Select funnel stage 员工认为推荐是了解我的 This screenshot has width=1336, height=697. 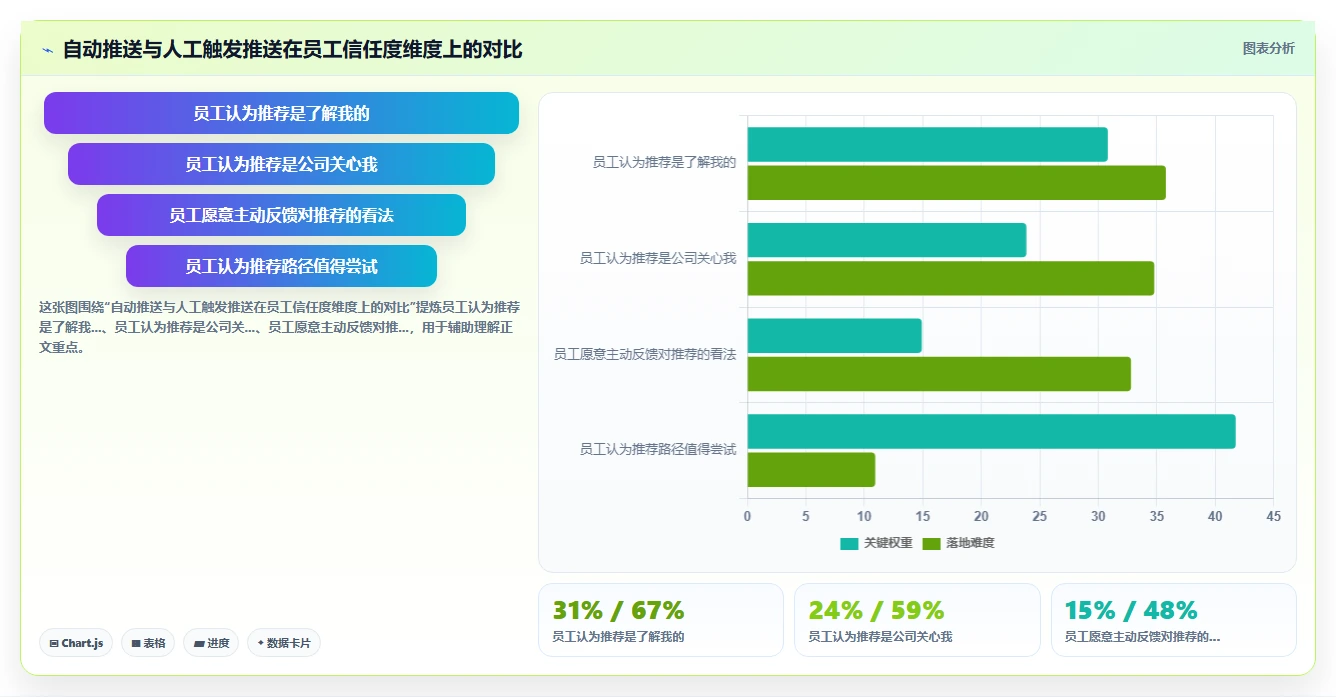coord(281,113)
